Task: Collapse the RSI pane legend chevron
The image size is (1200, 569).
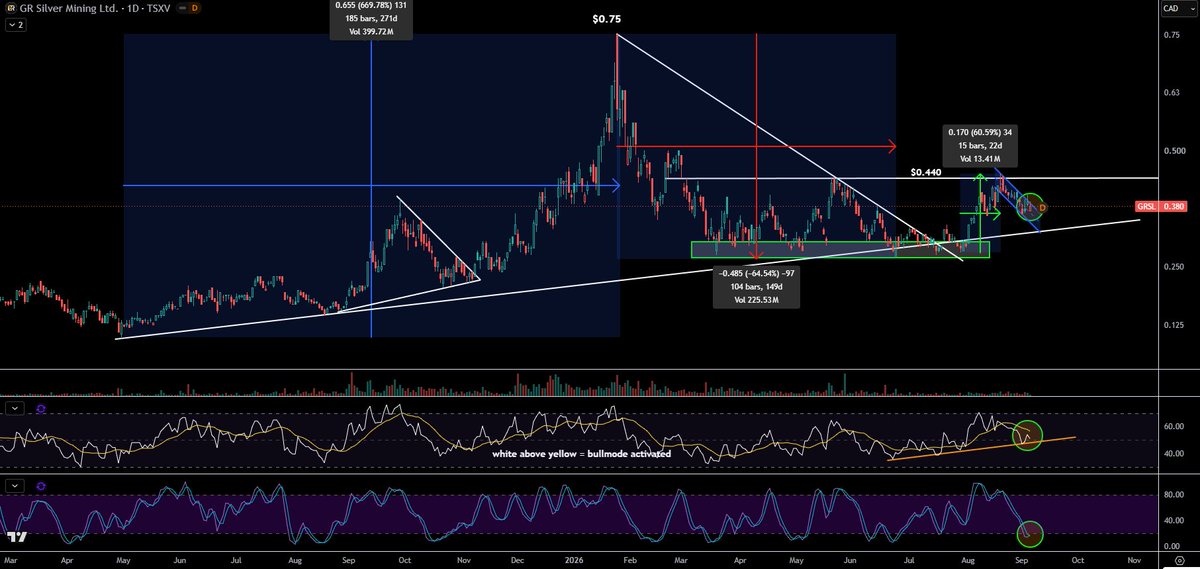Action: [15, 408]
